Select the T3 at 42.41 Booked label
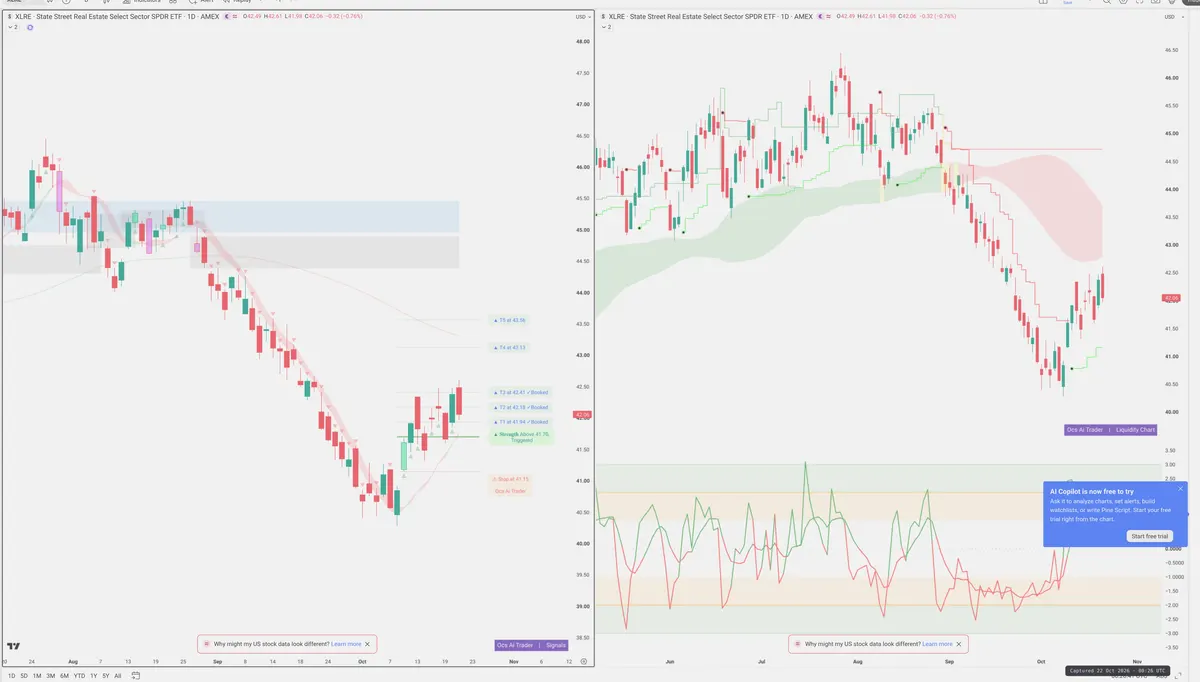Viewport: 1200px width, 682px height. pos(522,392)
